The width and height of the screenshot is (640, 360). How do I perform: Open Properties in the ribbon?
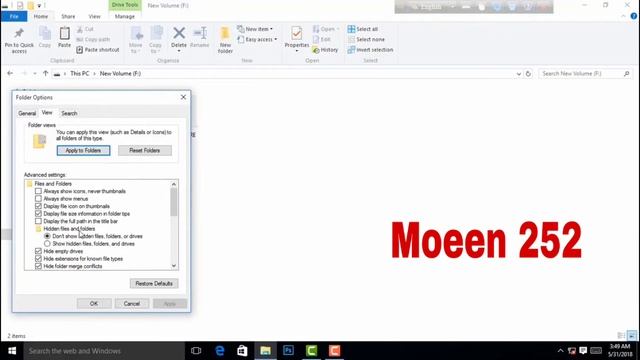click(297, 39)
